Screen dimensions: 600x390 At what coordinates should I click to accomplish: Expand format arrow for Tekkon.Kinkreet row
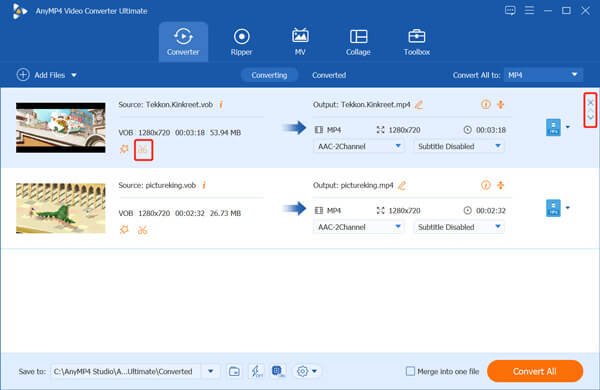point(568,127)
